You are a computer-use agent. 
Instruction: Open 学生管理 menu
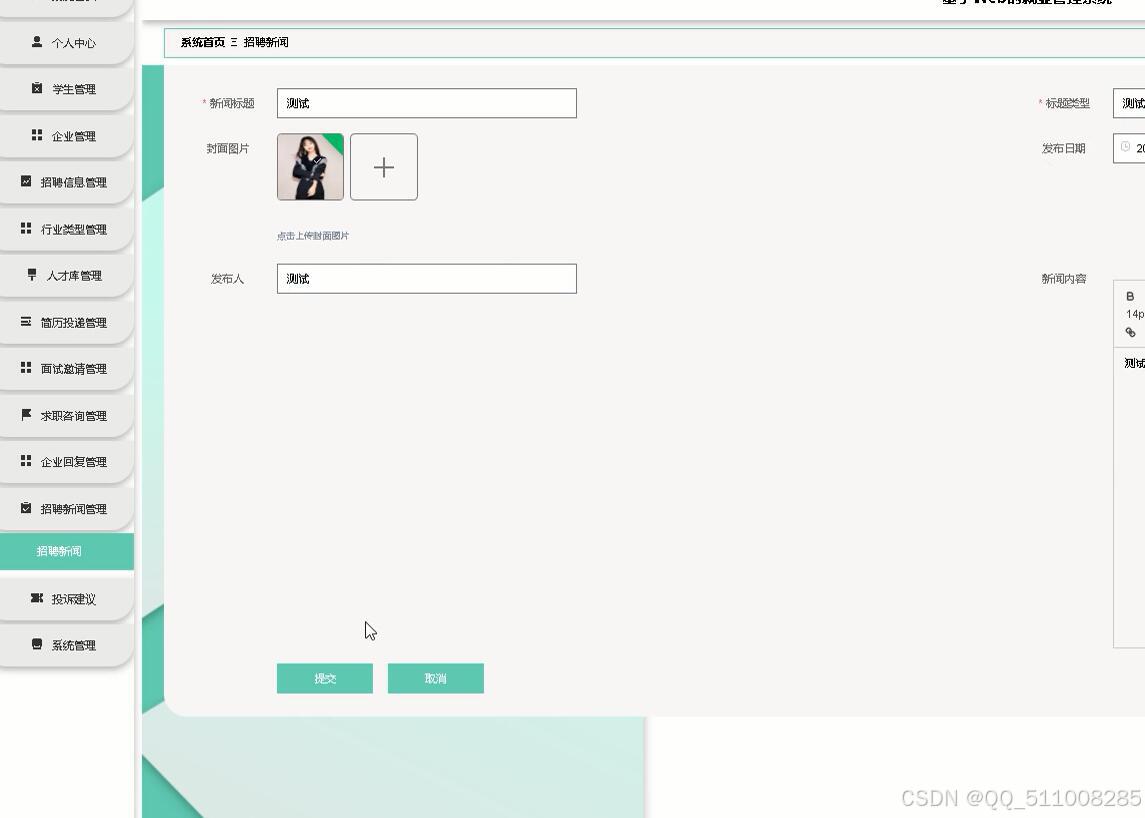66,89
